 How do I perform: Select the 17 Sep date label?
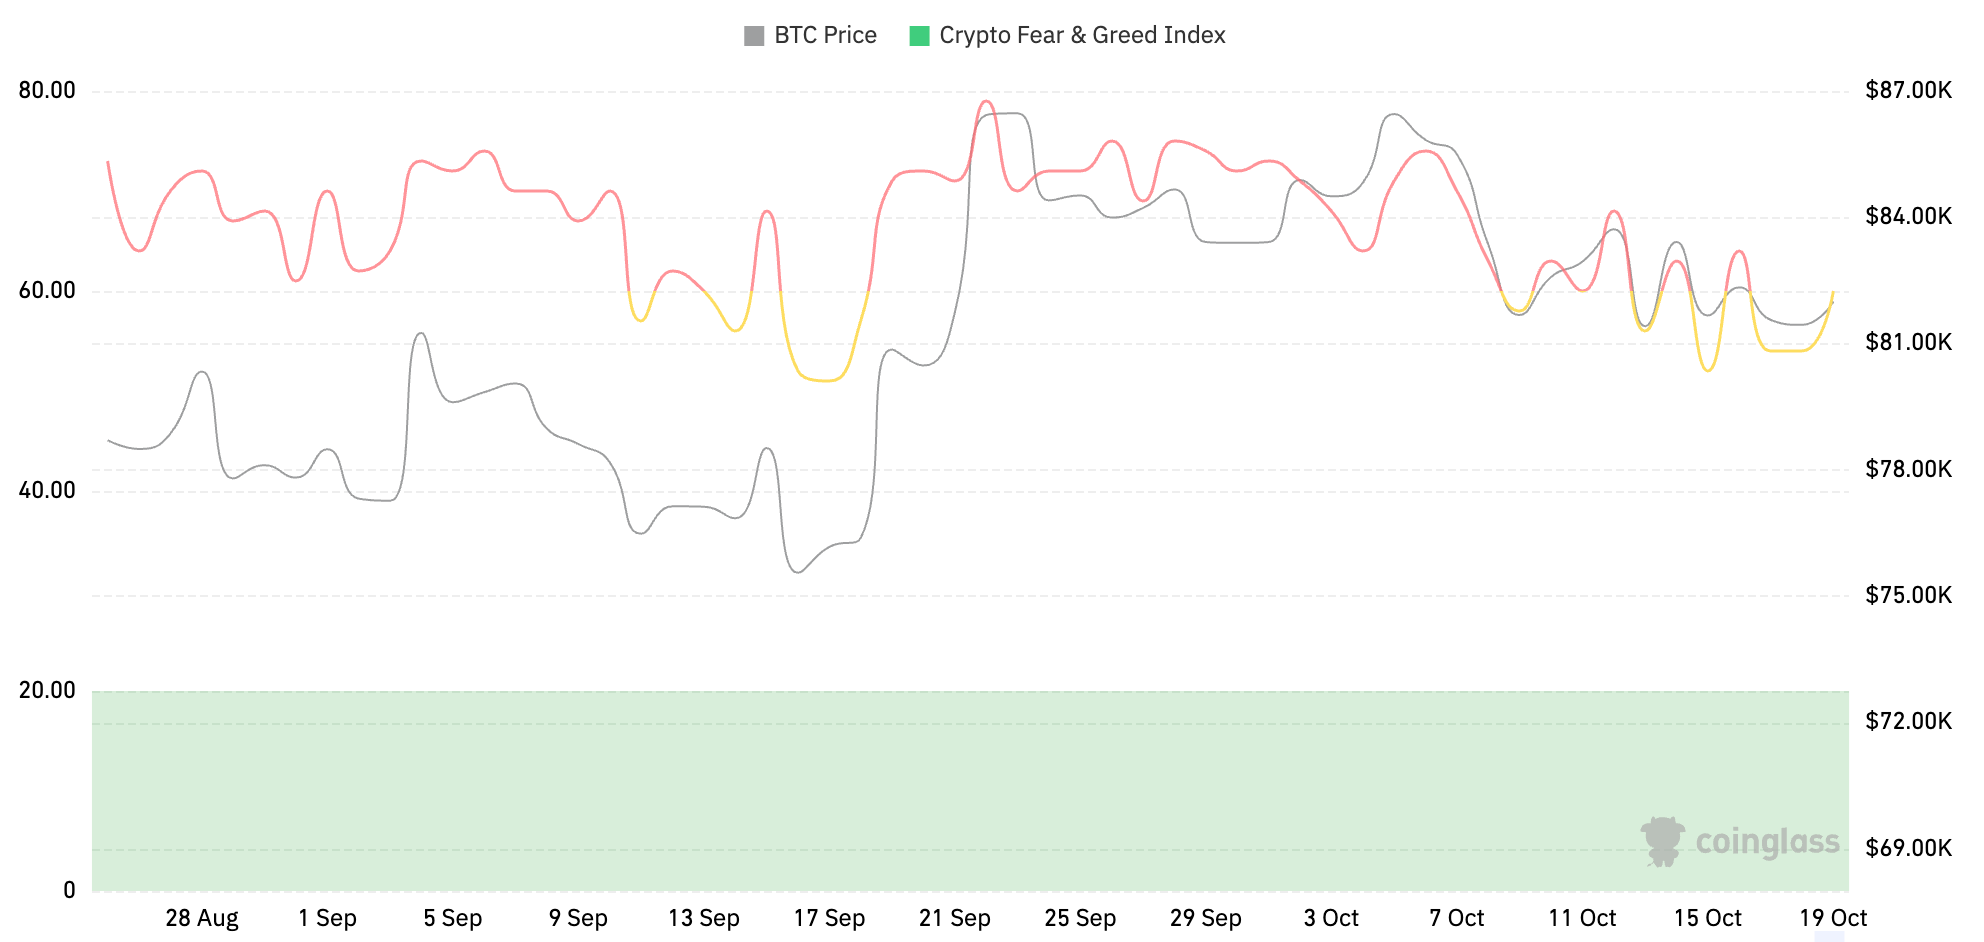tap(829, 918)
